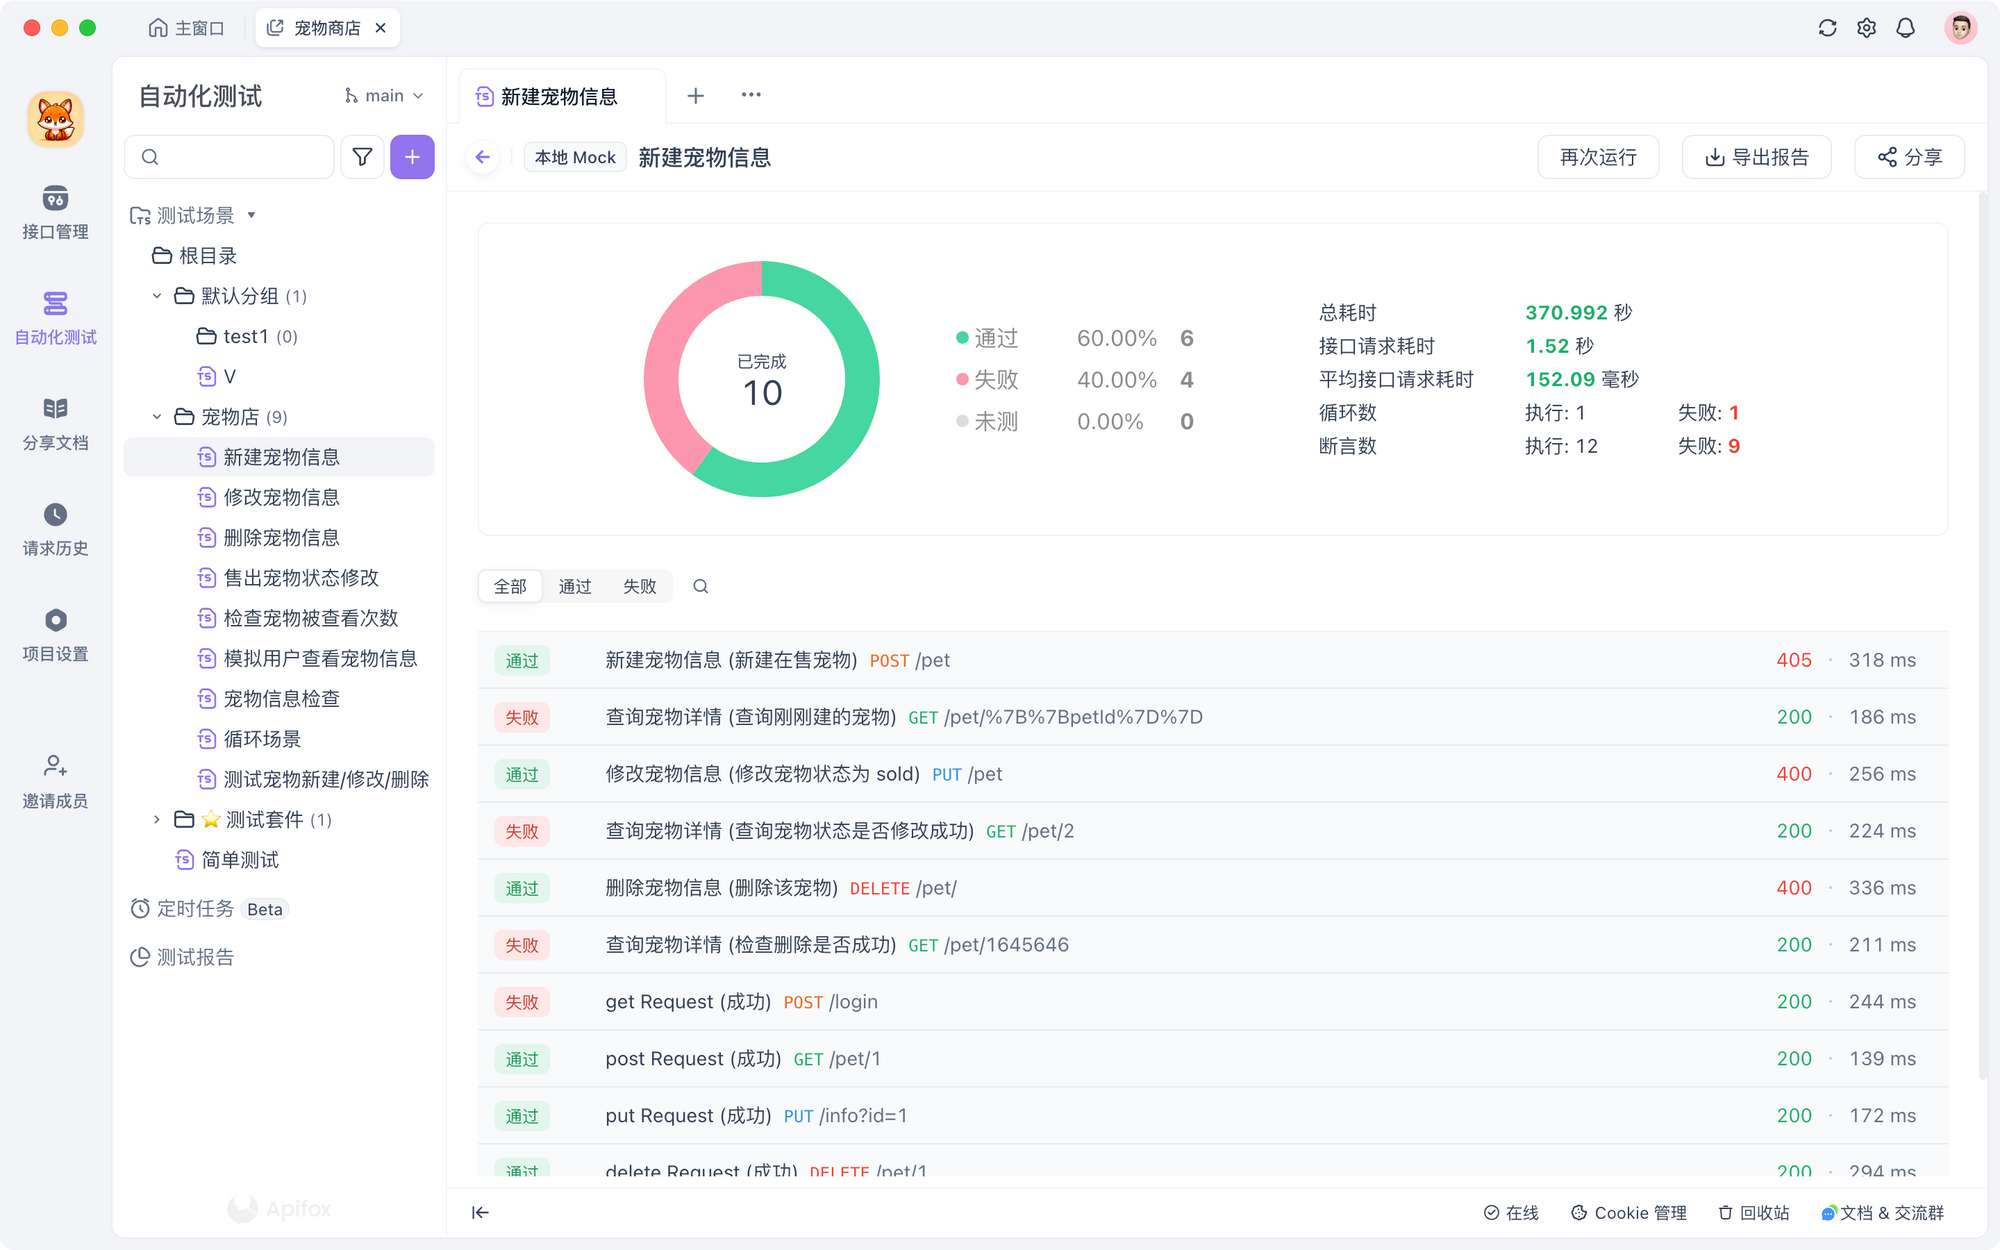Expand the 测试套件 folder

click(x=157, y=820)
